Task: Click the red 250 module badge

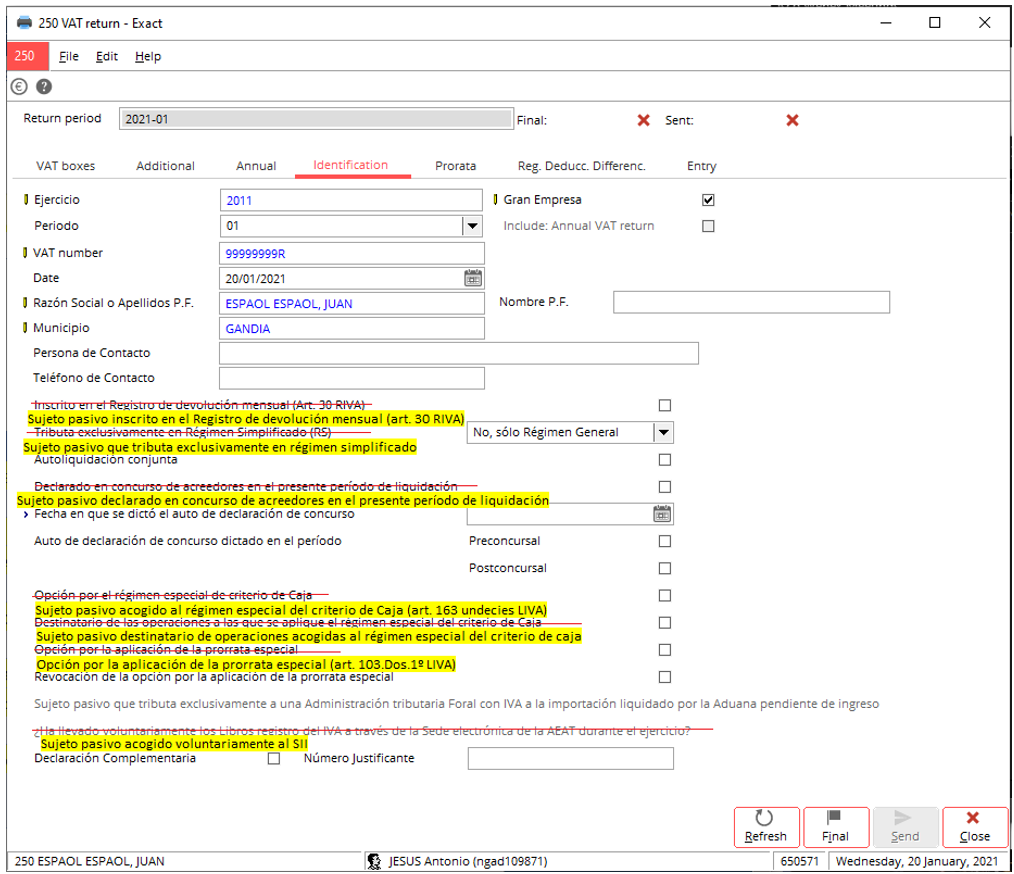Action: (27, 56)
